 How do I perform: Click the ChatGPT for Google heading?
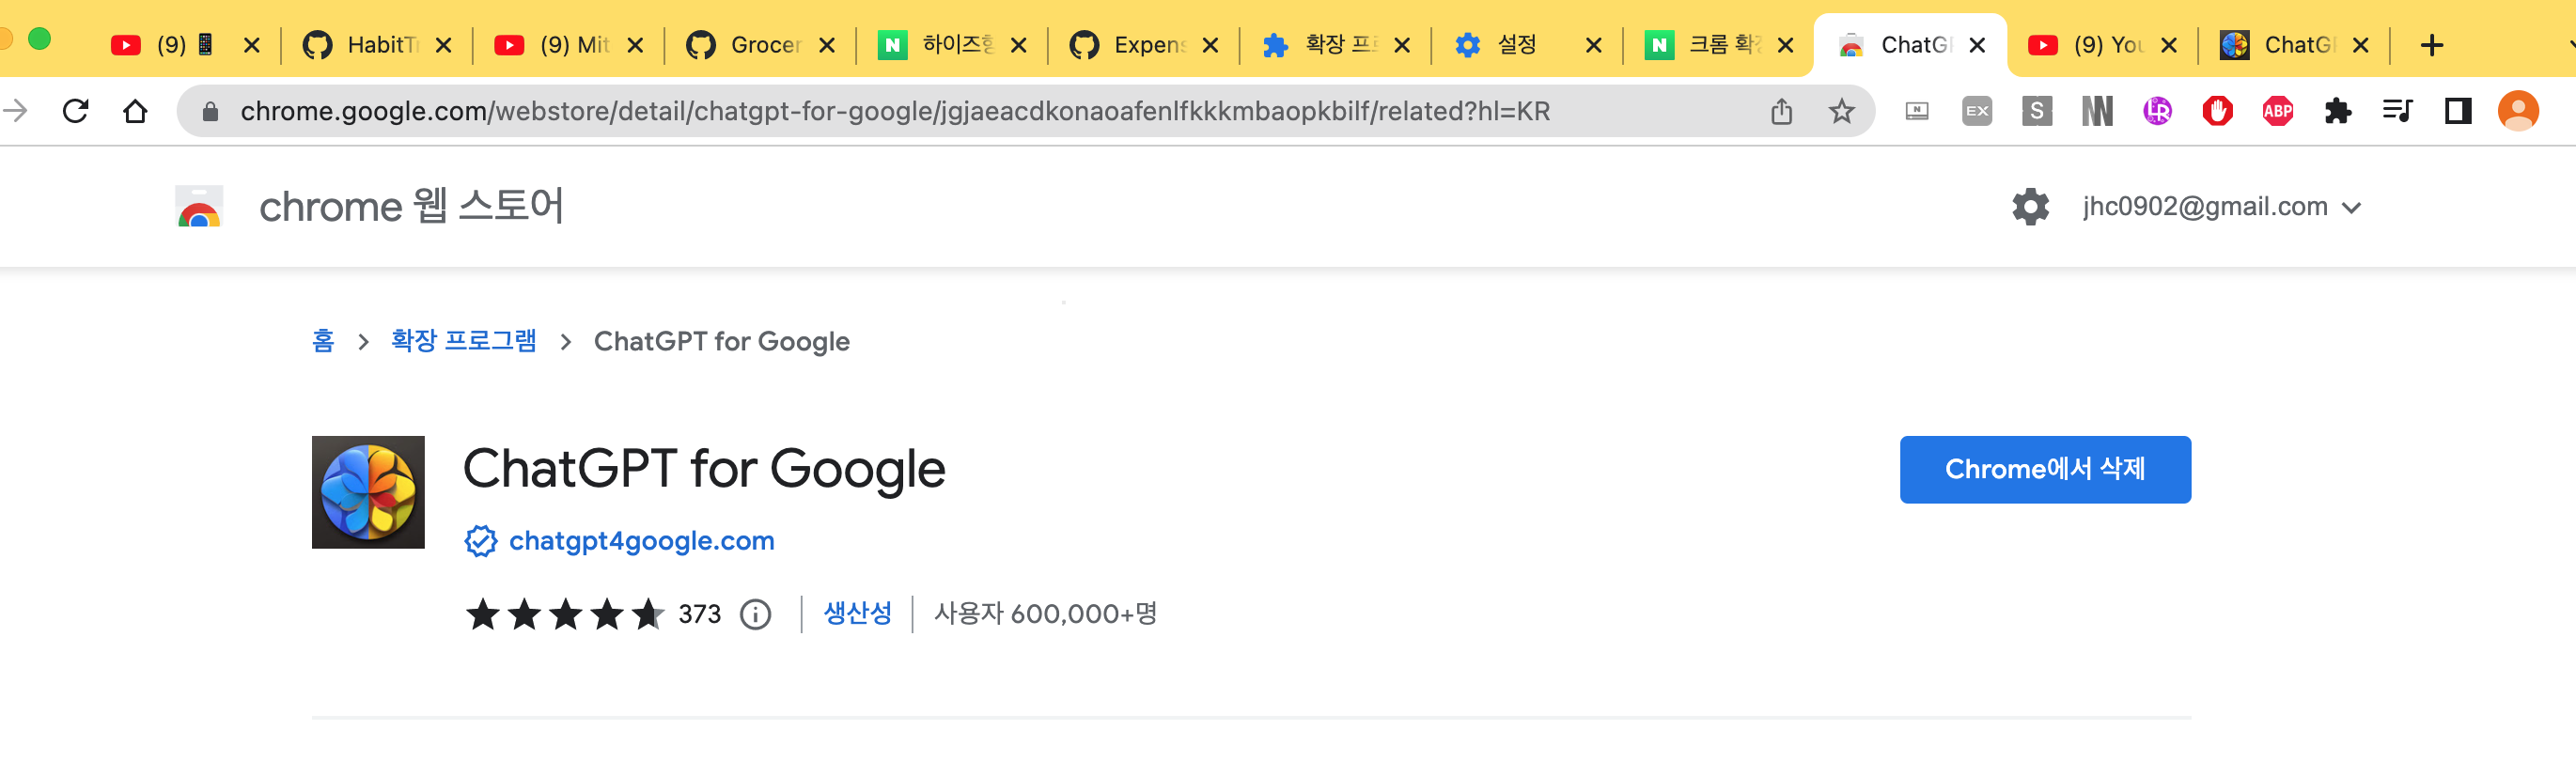[x=704, y=469]
